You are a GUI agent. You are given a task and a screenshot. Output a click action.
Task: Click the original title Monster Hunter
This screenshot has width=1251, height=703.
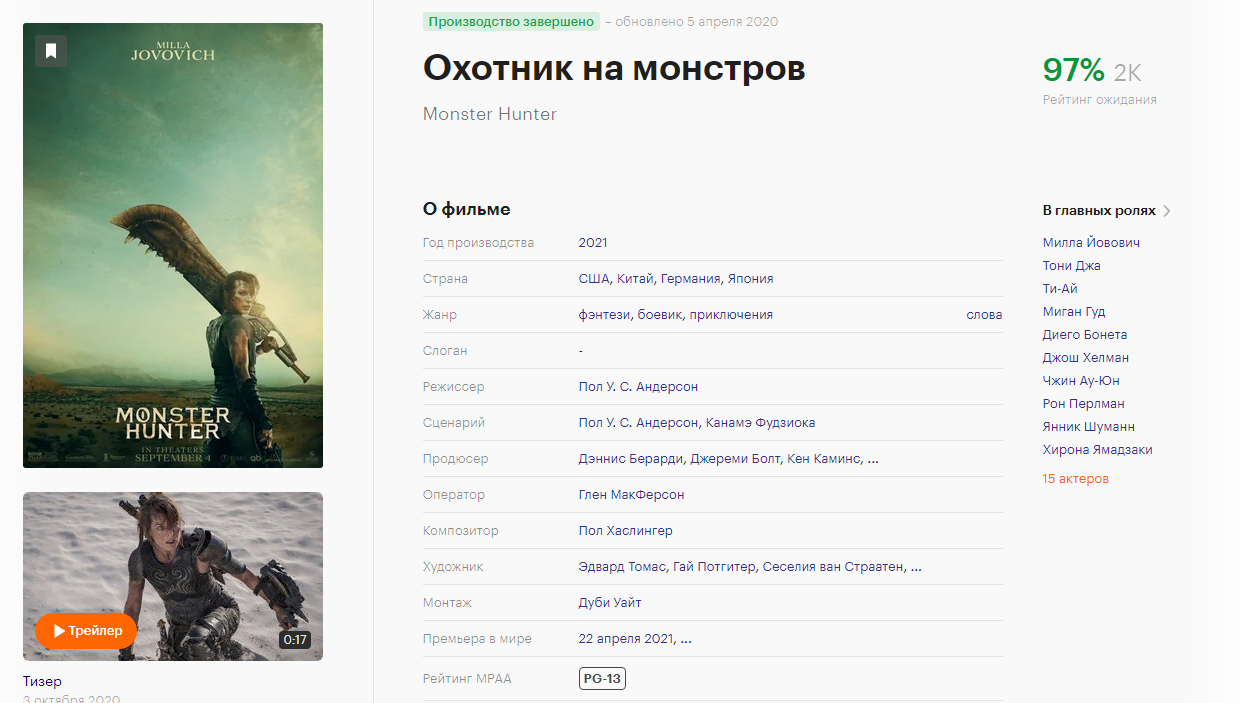[490, 114]
